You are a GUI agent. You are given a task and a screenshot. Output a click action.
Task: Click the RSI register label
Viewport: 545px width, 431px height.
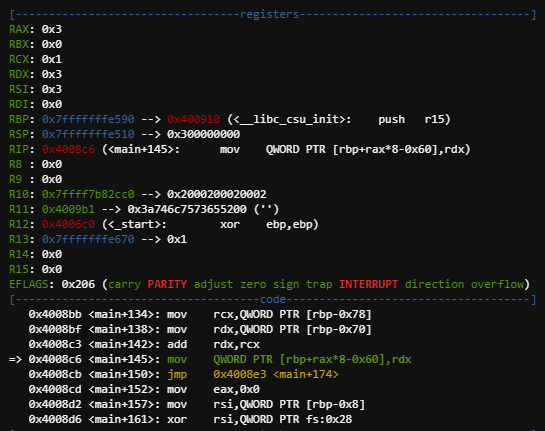[19, 89]
